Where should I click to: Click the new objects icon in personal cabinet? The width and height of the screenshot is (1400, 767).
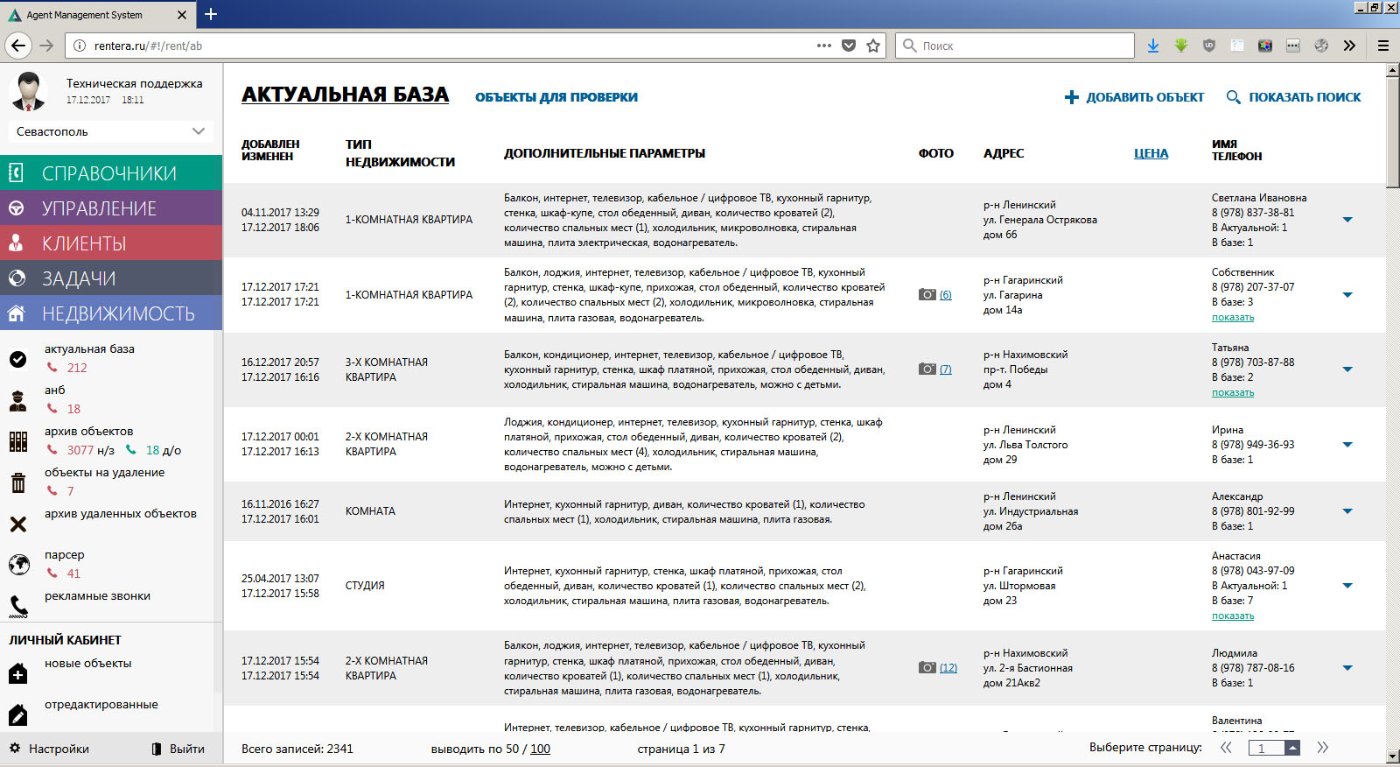tap(18, 674)
